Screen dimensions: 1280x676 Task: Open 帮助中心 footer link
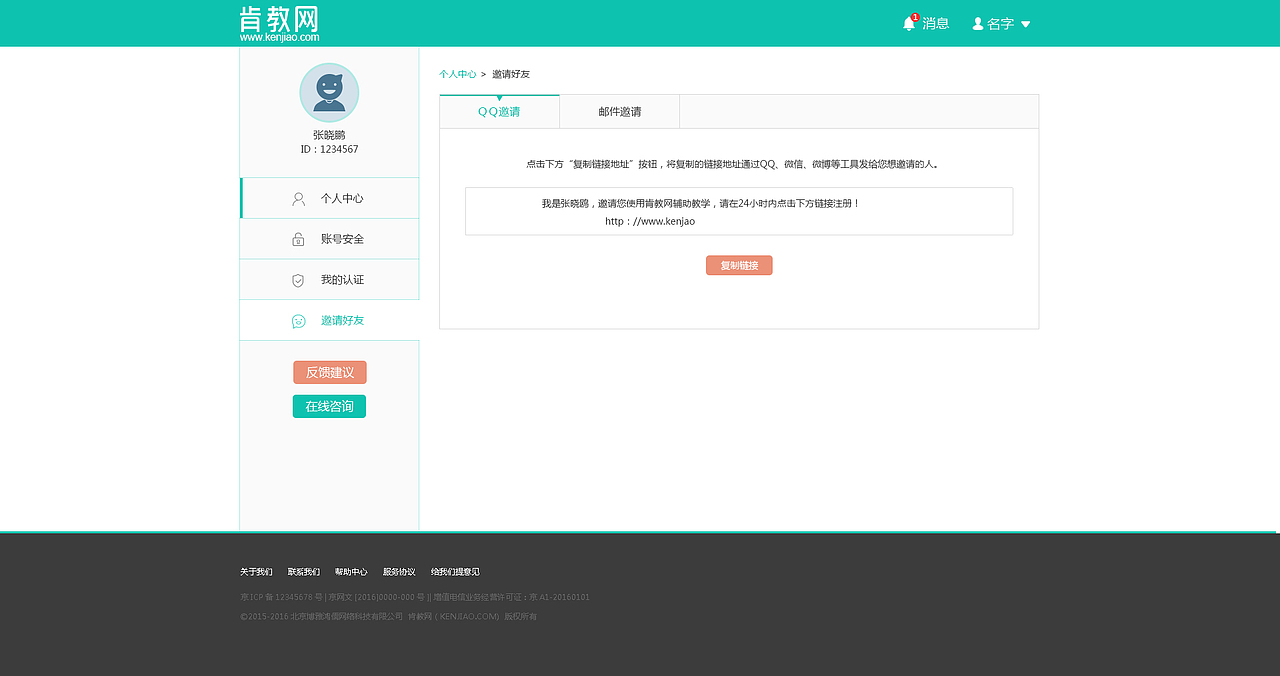click(x=351, y=572)
